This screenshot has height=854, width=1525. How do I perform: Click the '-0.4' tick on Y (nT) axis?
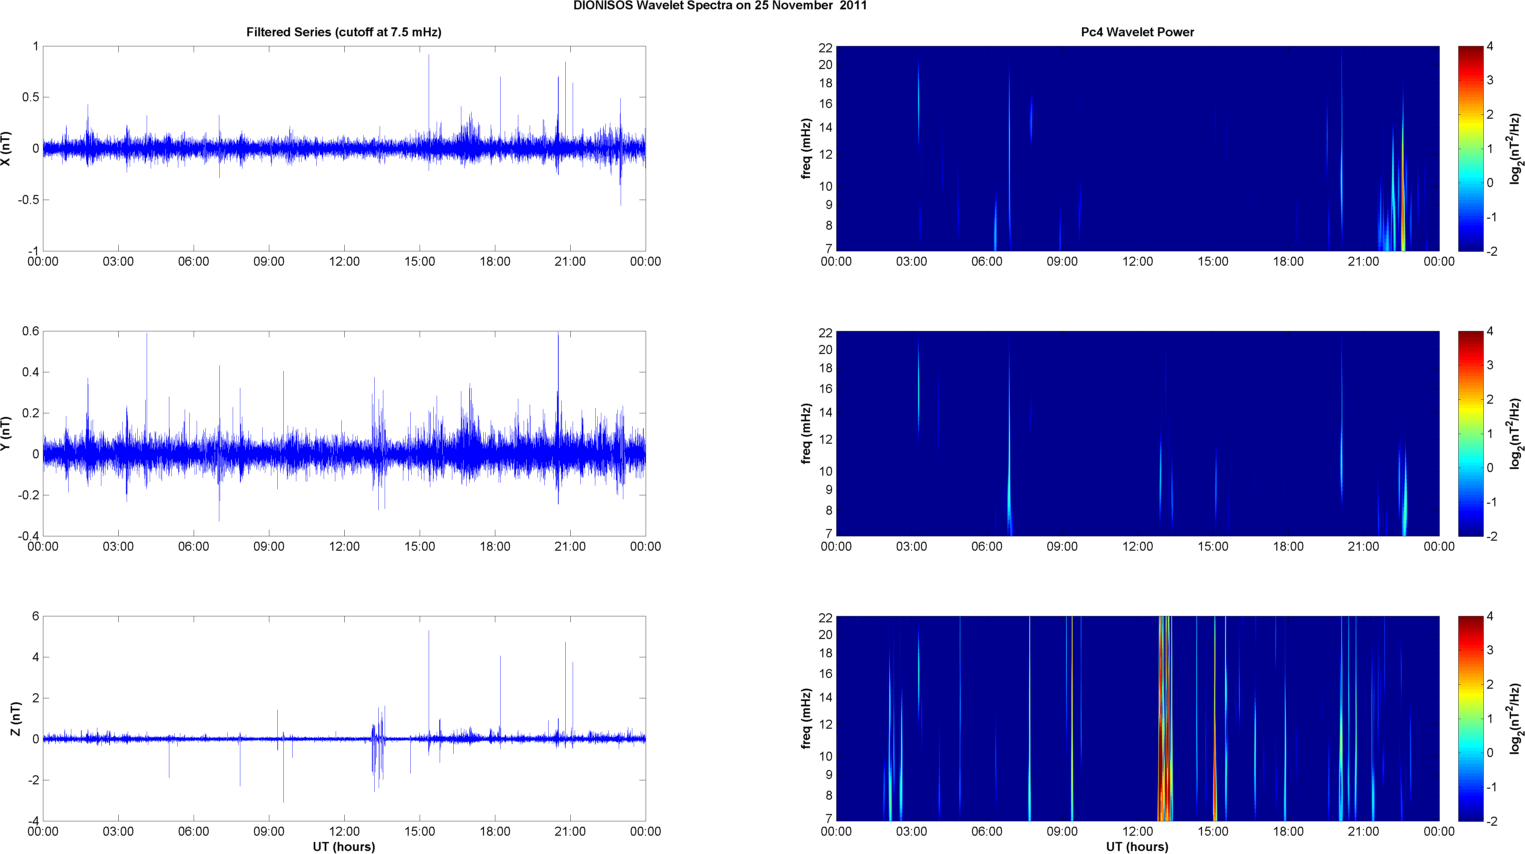(28, 536)
